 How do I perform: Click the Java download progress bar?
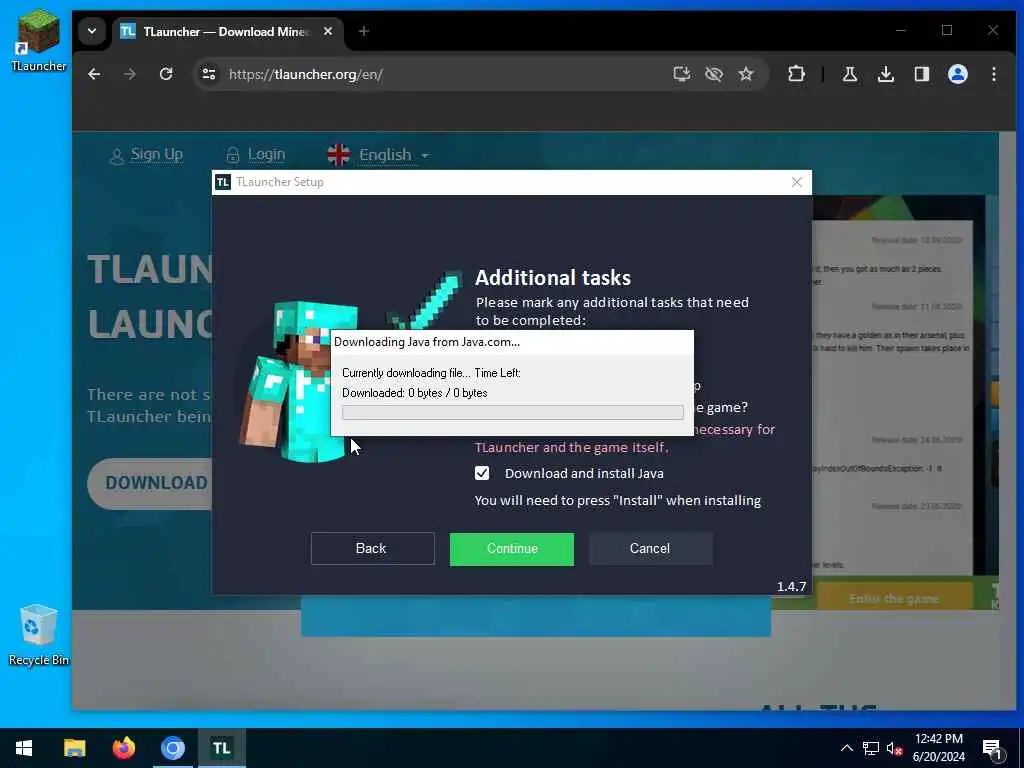pos(513,413)
